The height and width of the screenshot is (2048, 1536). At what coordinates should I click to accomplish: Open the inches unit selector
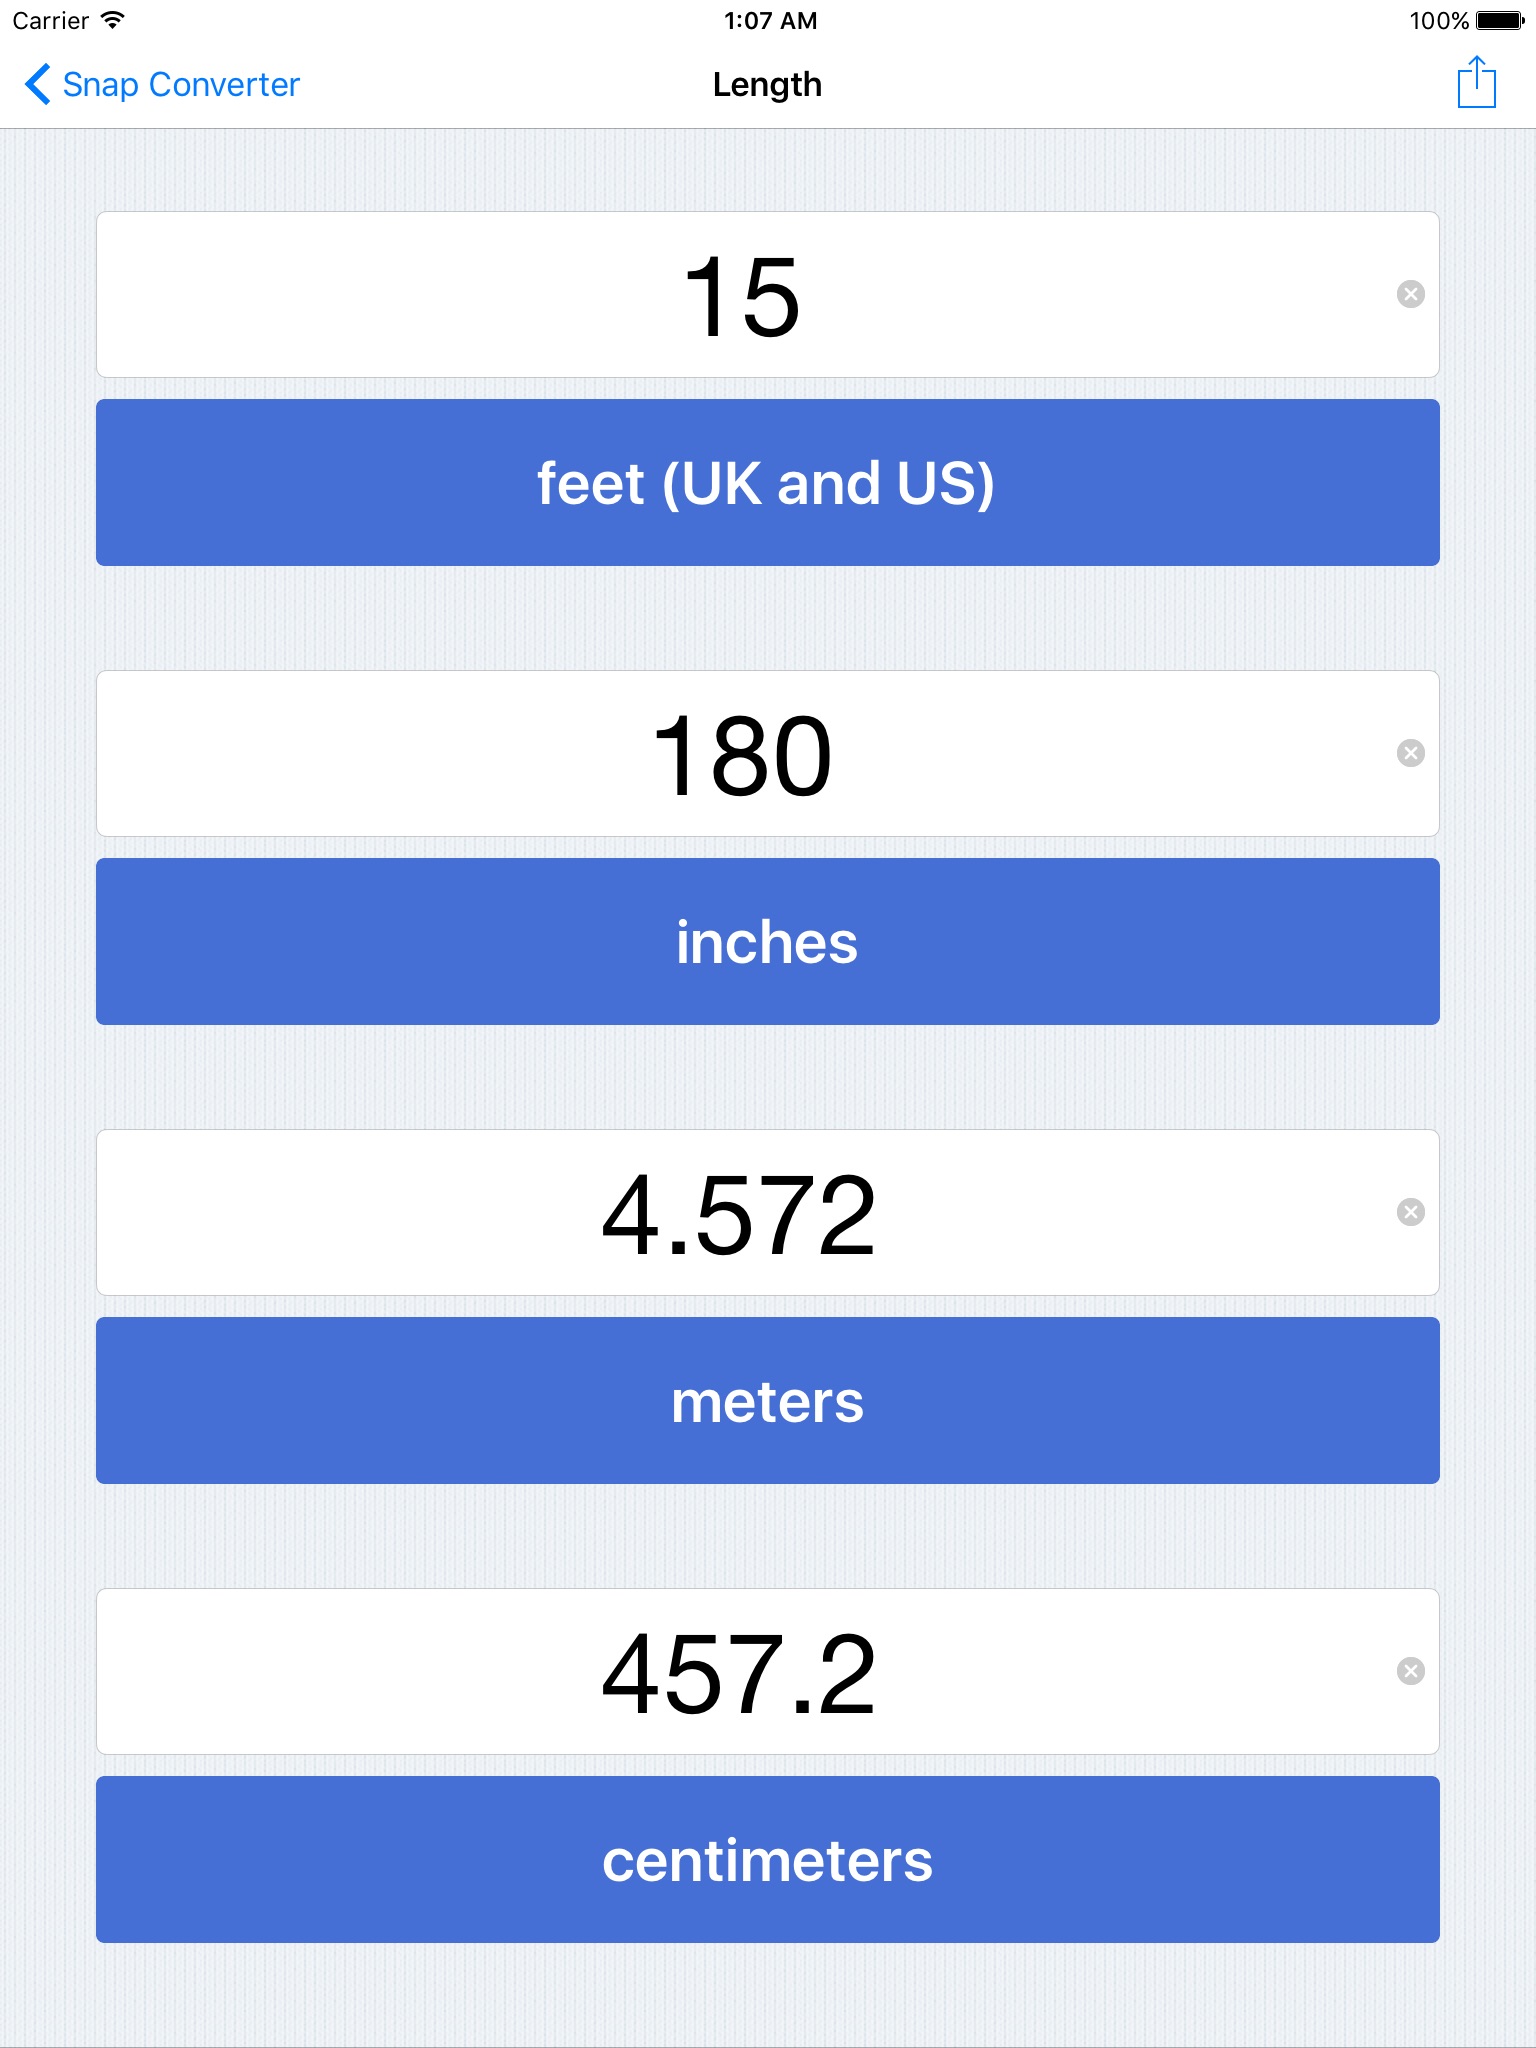(x=767, y=942)
